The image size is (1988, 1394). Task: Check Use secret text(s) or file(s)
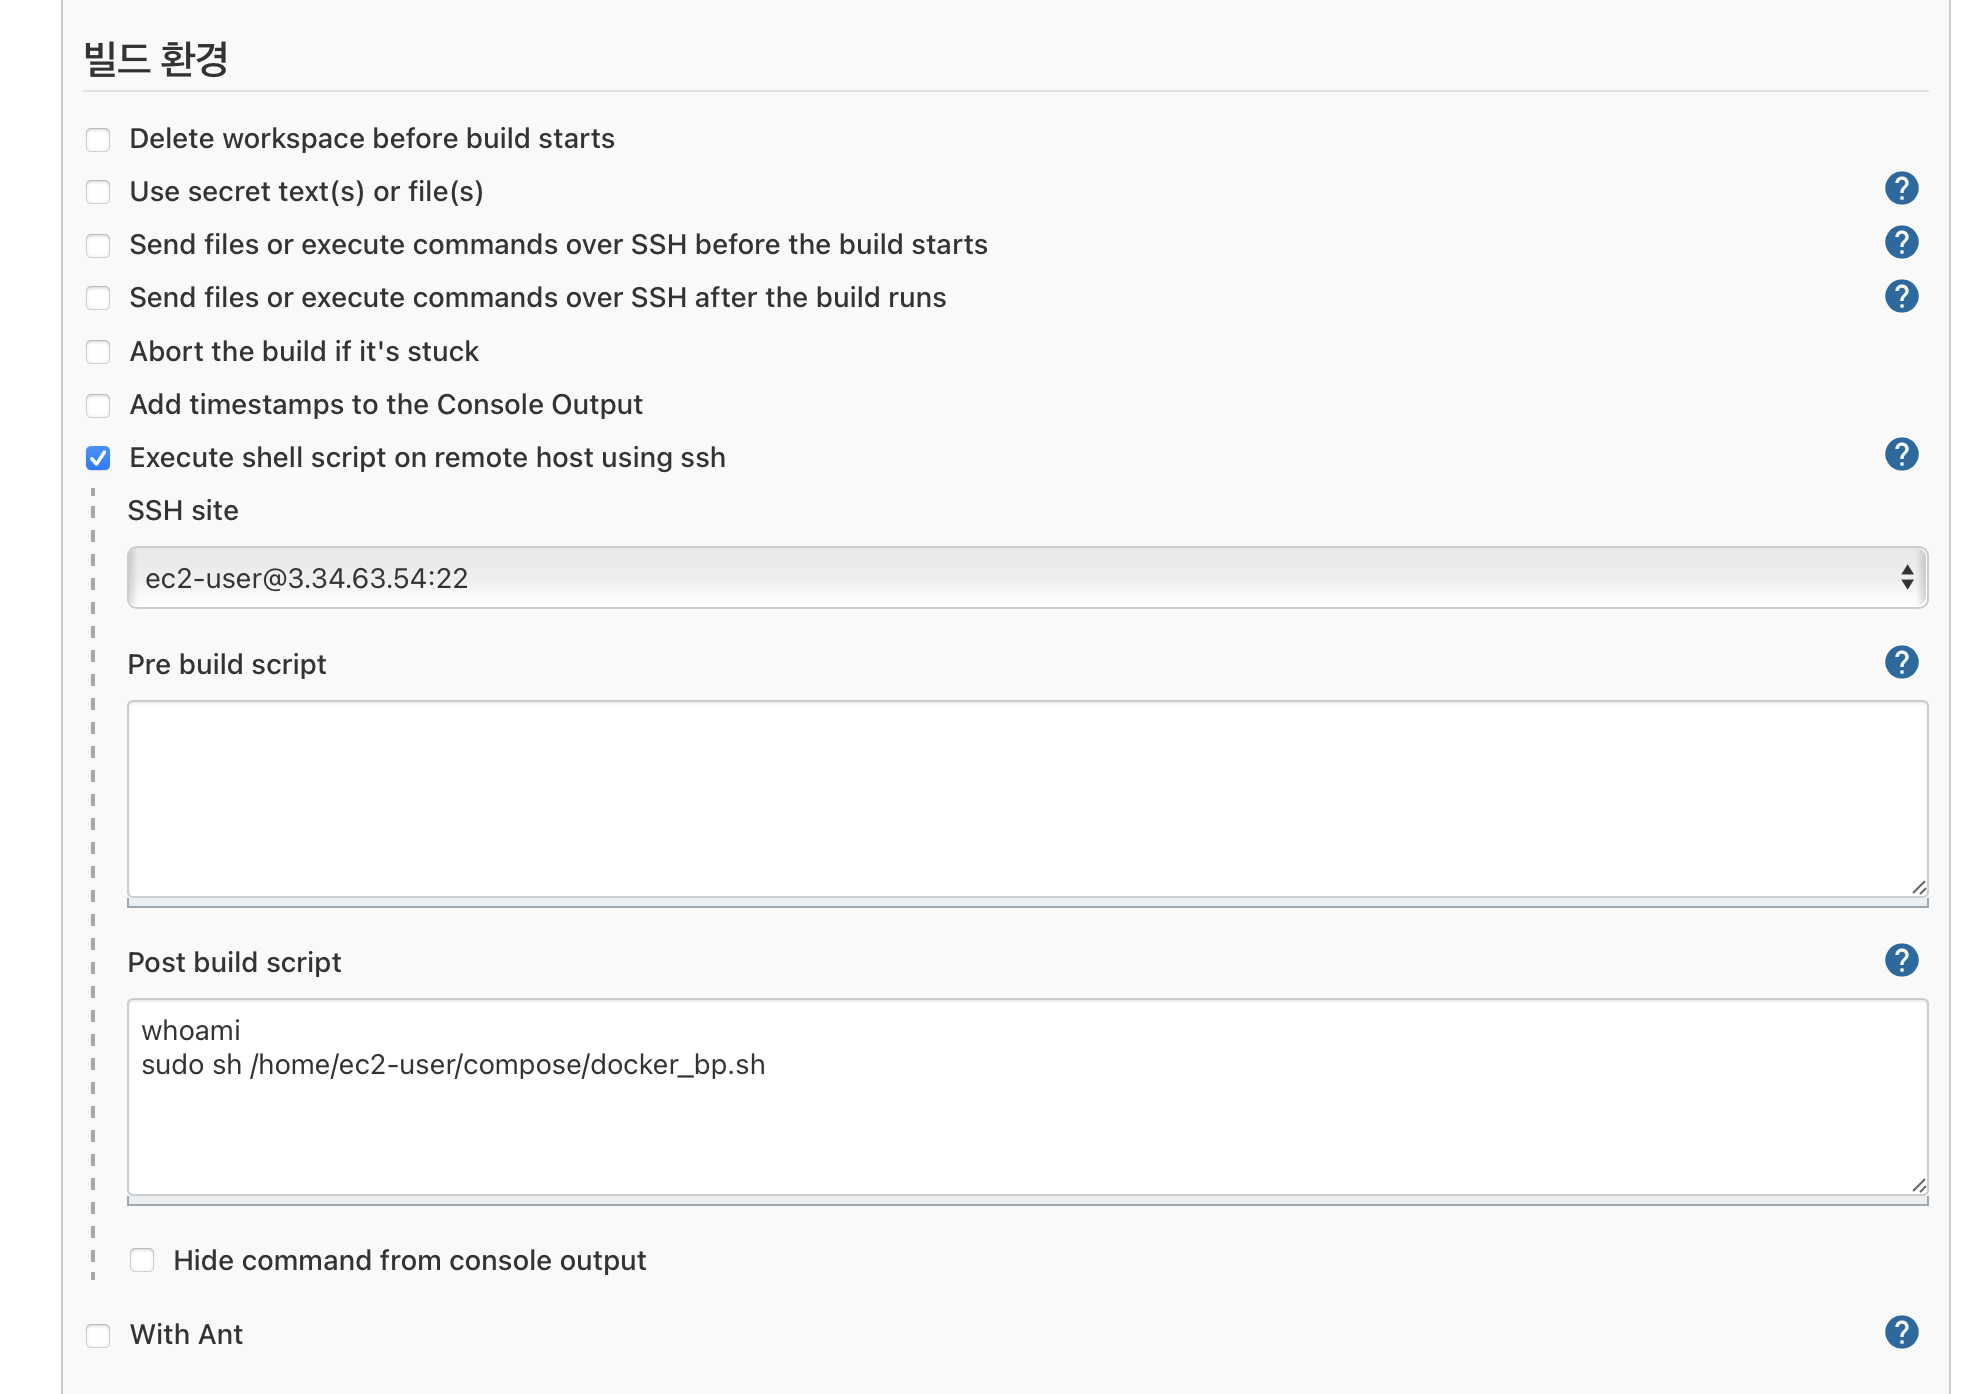point(98,192)
